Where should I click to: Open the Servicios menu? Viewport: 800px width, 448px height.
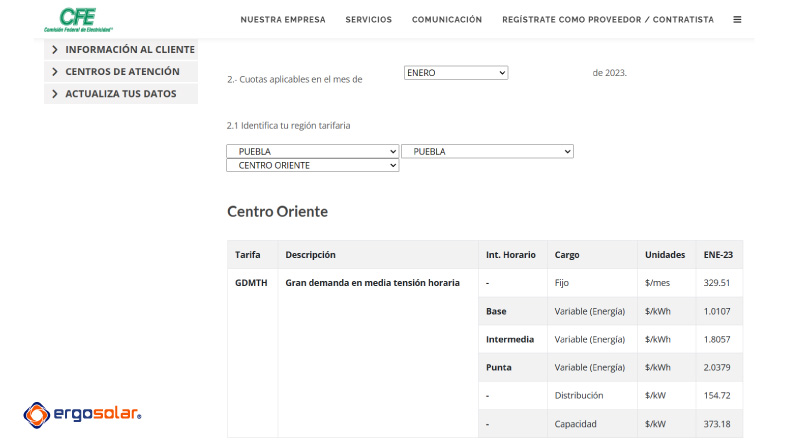(368, 19)
